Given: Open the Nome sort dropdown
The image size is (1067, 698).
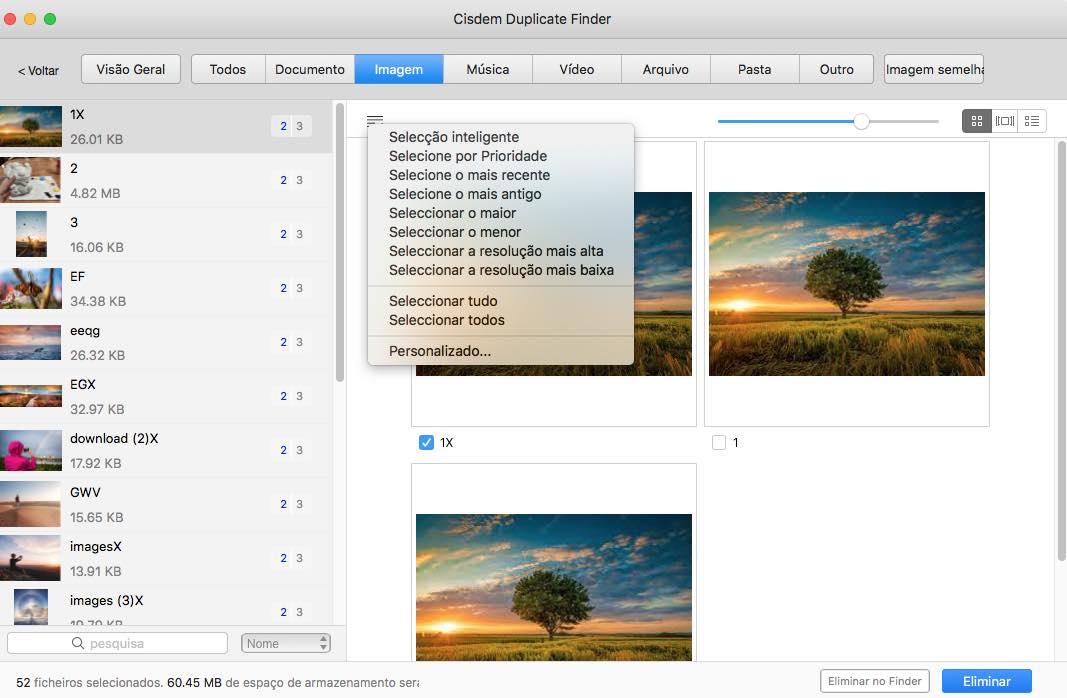Looking at the screenshot, I should tap(286, 643).
